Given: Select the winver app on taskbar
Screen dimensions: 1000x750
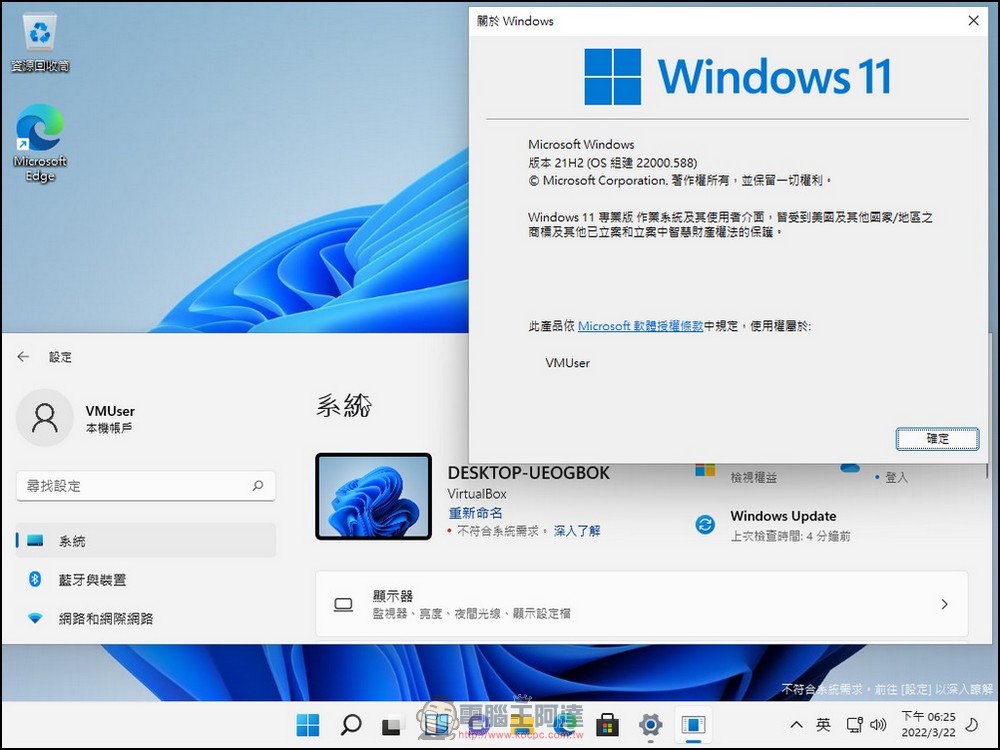Looking at the screenshot, I should point(692,724).
